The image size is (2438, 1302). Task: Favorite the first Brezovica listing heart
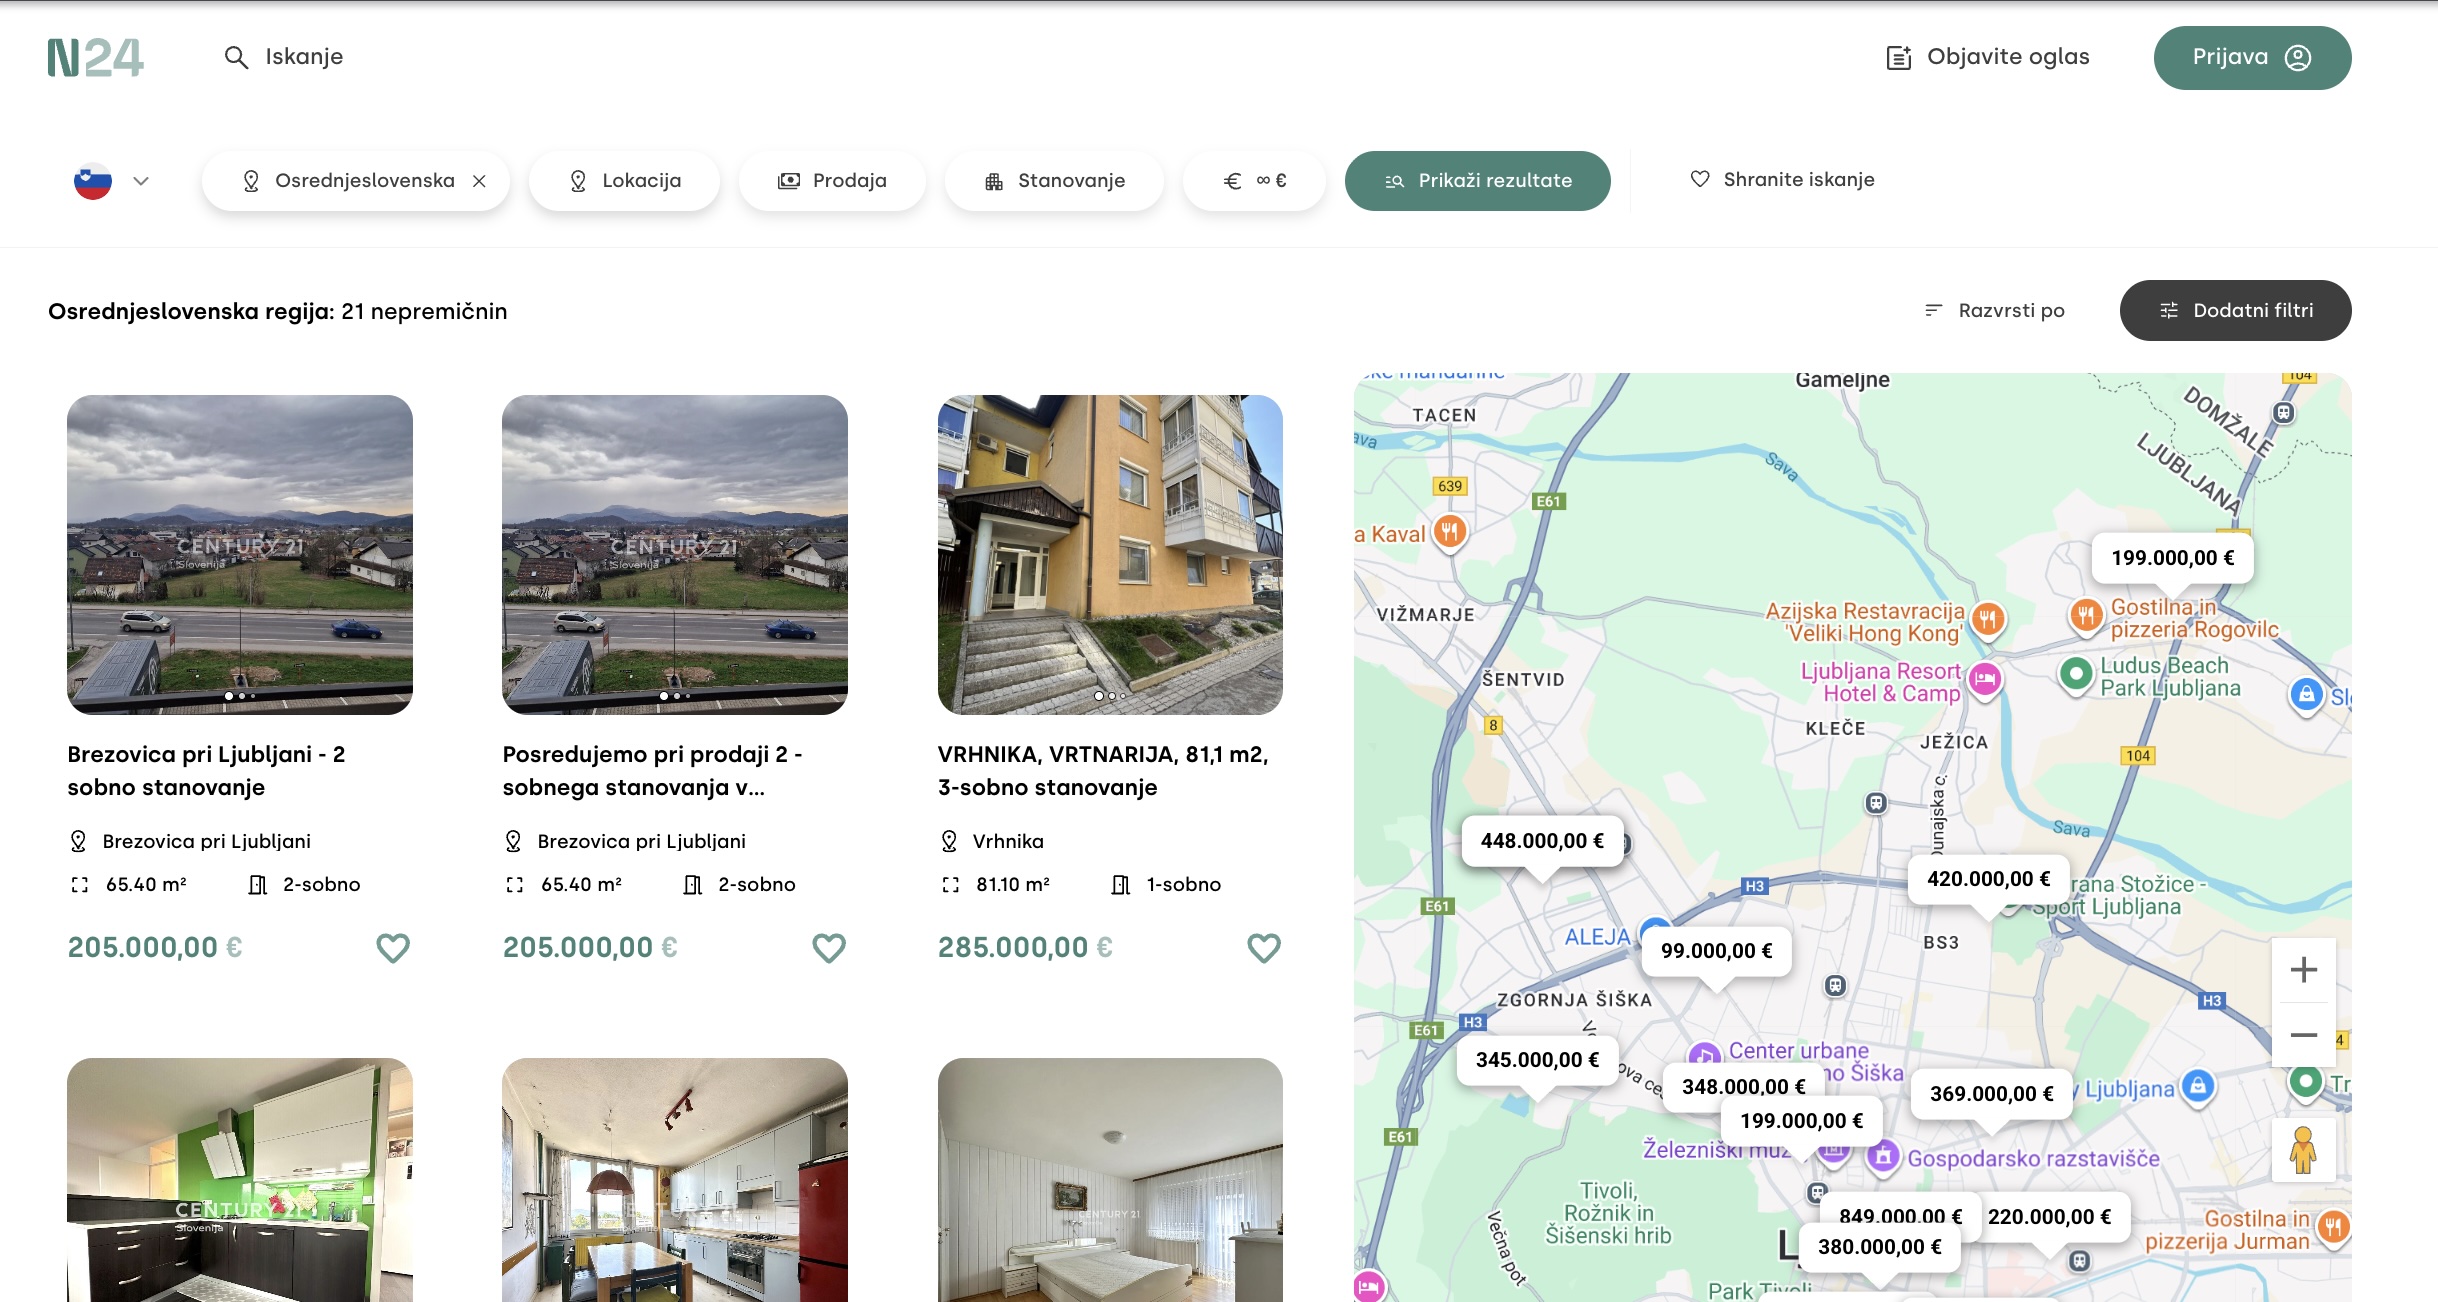click(393, 947)
